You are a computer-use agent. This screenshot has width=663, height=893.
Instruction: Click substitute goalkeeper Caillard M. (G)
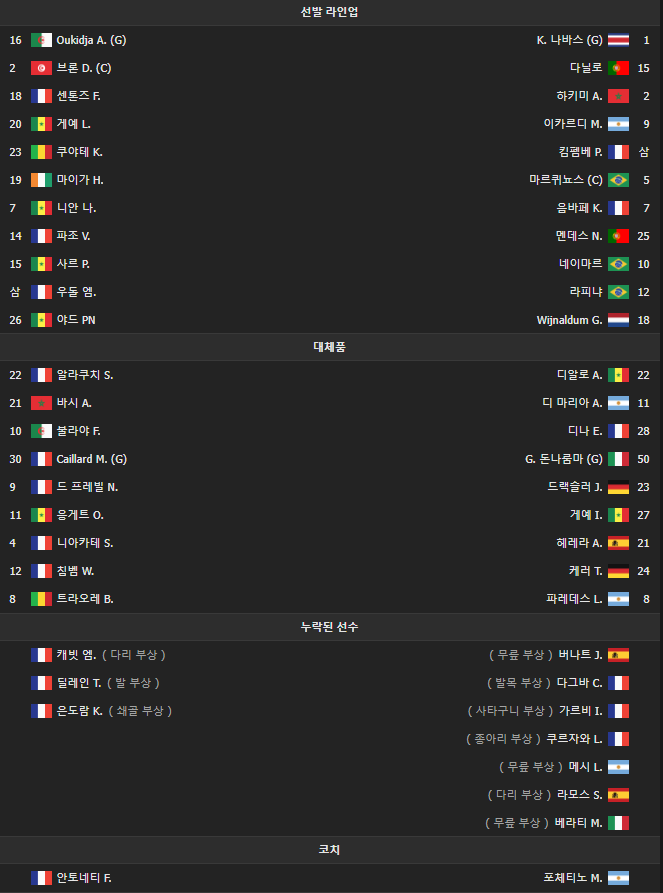coord(92,459)
